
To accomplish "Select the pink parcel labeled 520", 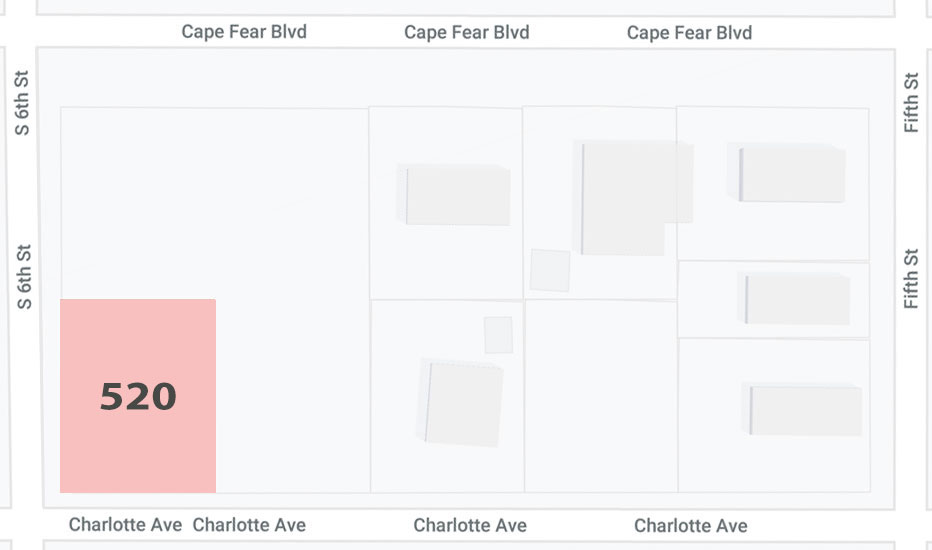I will pyautogui.click(x=138, y=396).
